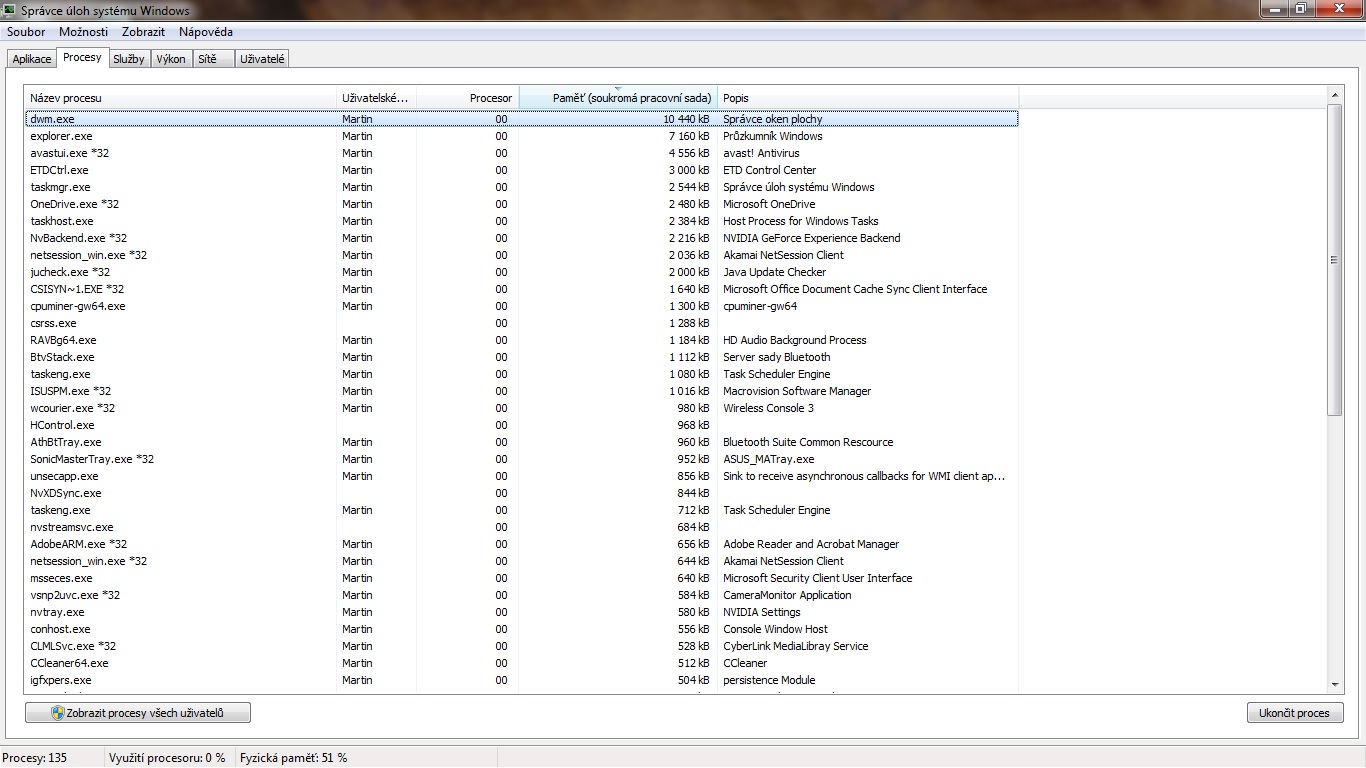Select the wcourier.exe *32 process
Screen dimensions: 1366x768
521,408
